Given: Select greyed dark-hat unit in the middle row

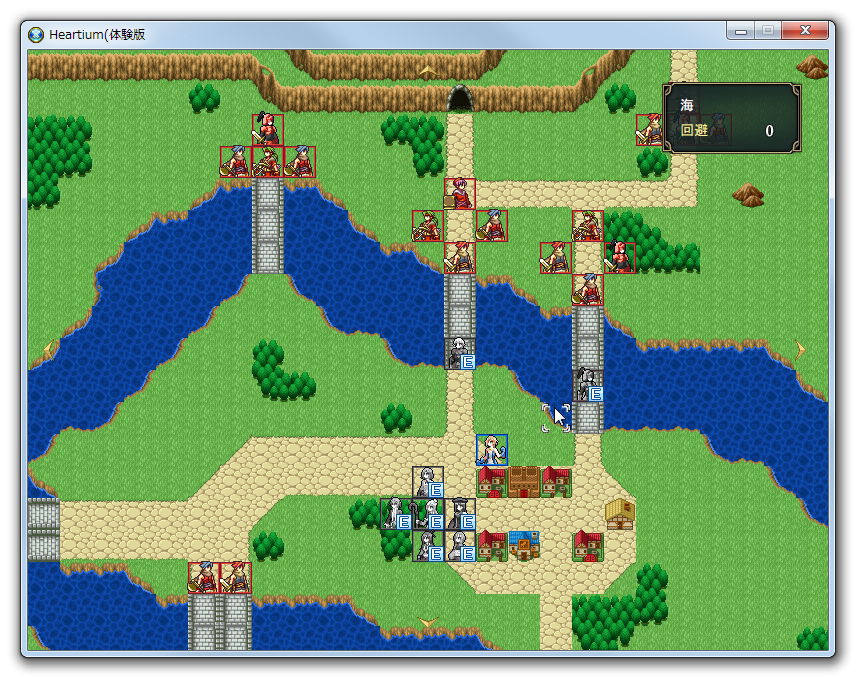Looking at the screenshot, I should [x=460, y=514].
